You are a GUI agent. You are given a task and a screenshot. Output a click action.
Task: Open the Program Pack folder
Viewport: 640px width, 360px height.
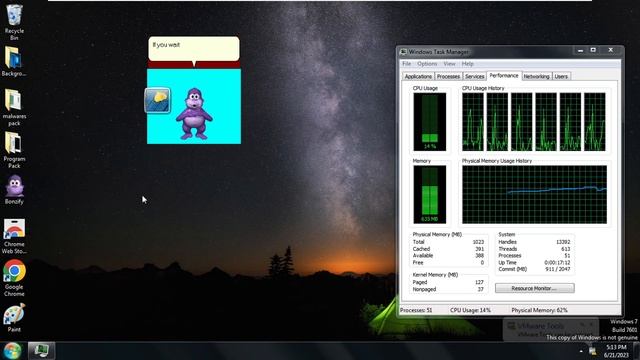14,150
